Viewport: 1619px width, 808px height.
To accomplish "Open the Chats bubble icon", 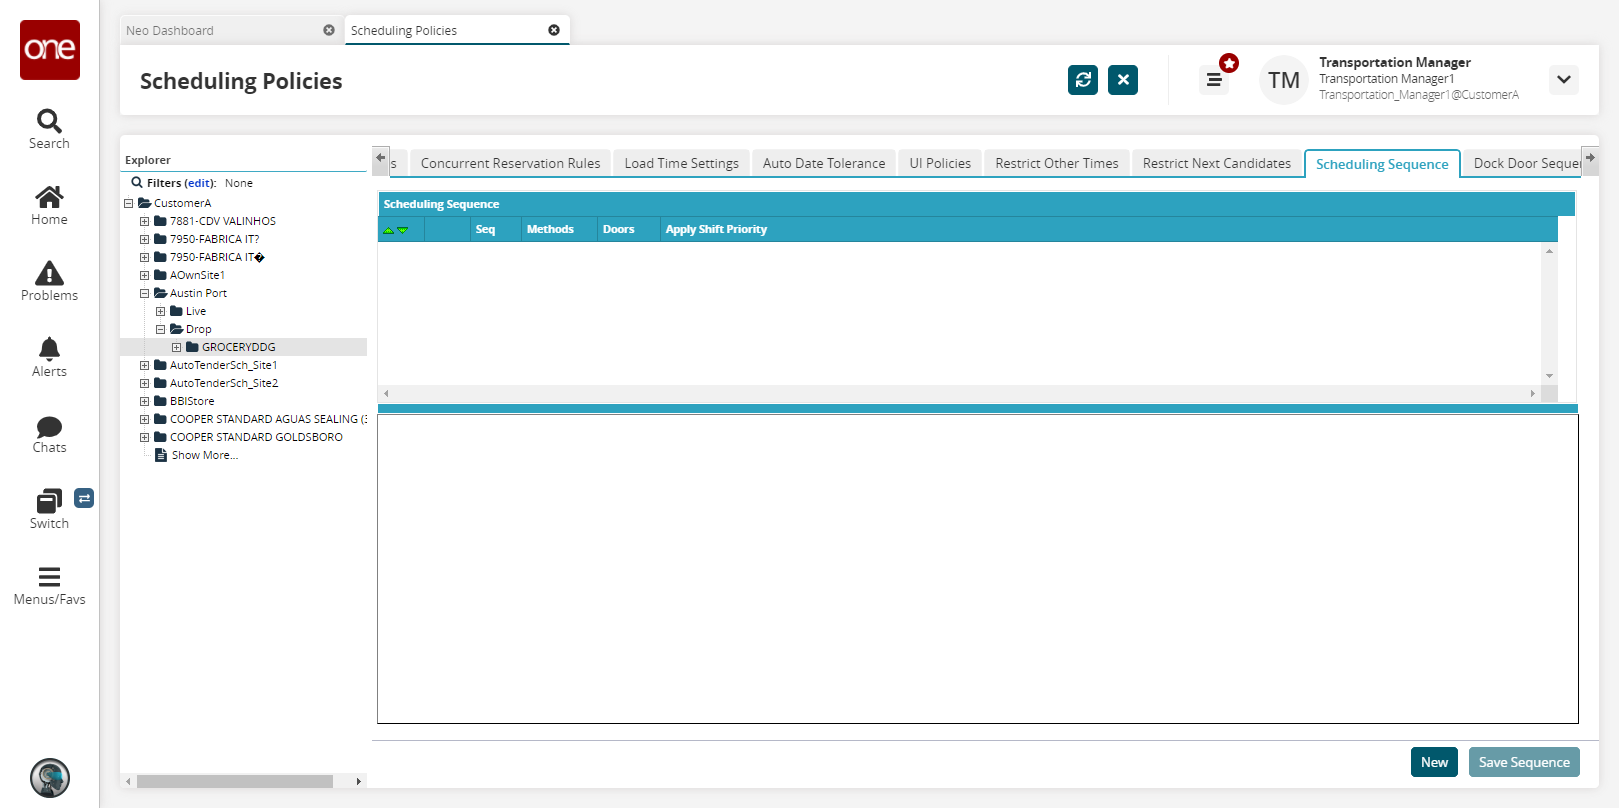I will (x=49, y=427).
